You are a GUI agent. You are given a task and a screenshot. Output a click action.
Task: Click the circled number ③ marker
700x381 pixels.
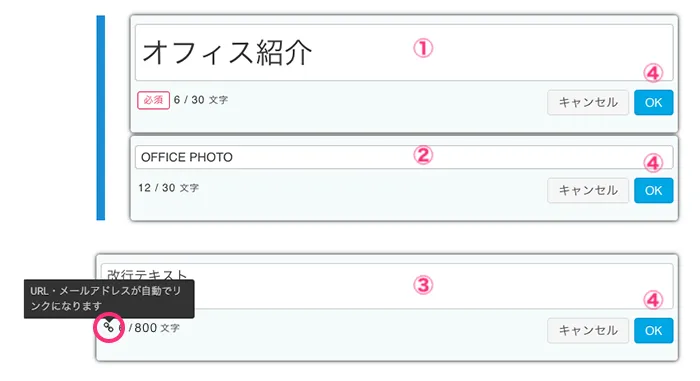(x=423, y=285)
